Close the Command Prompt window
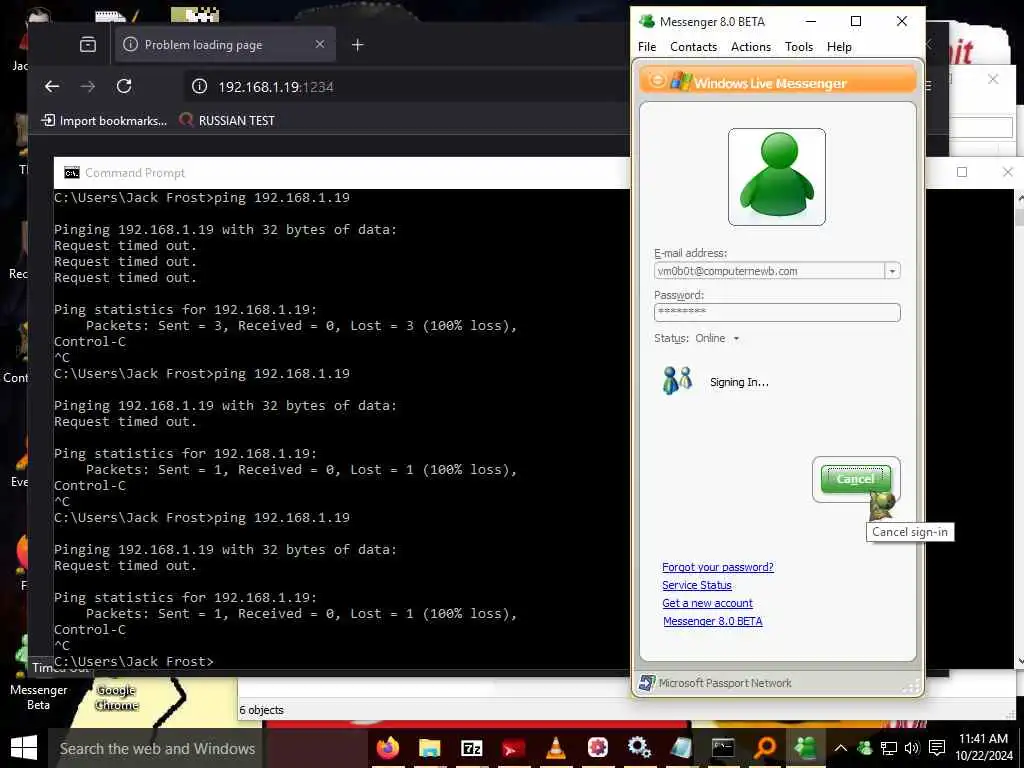The height and width of the screenshot is (768, 1024). pyautogui.click(x=1008, y=172)
